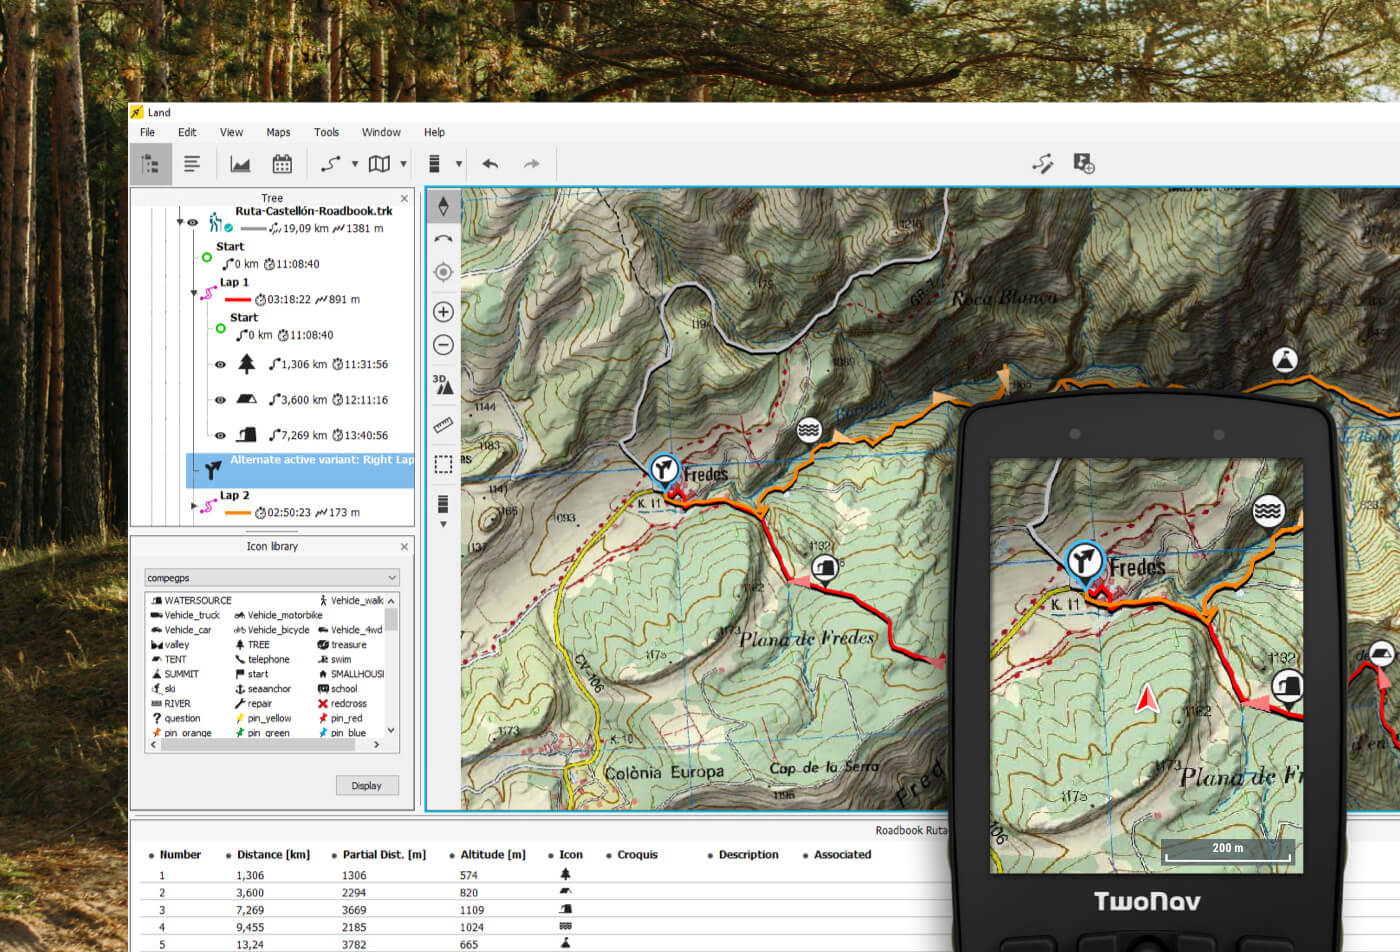
Task: Select the pin_yellow library icon
Action: [263, 718]
